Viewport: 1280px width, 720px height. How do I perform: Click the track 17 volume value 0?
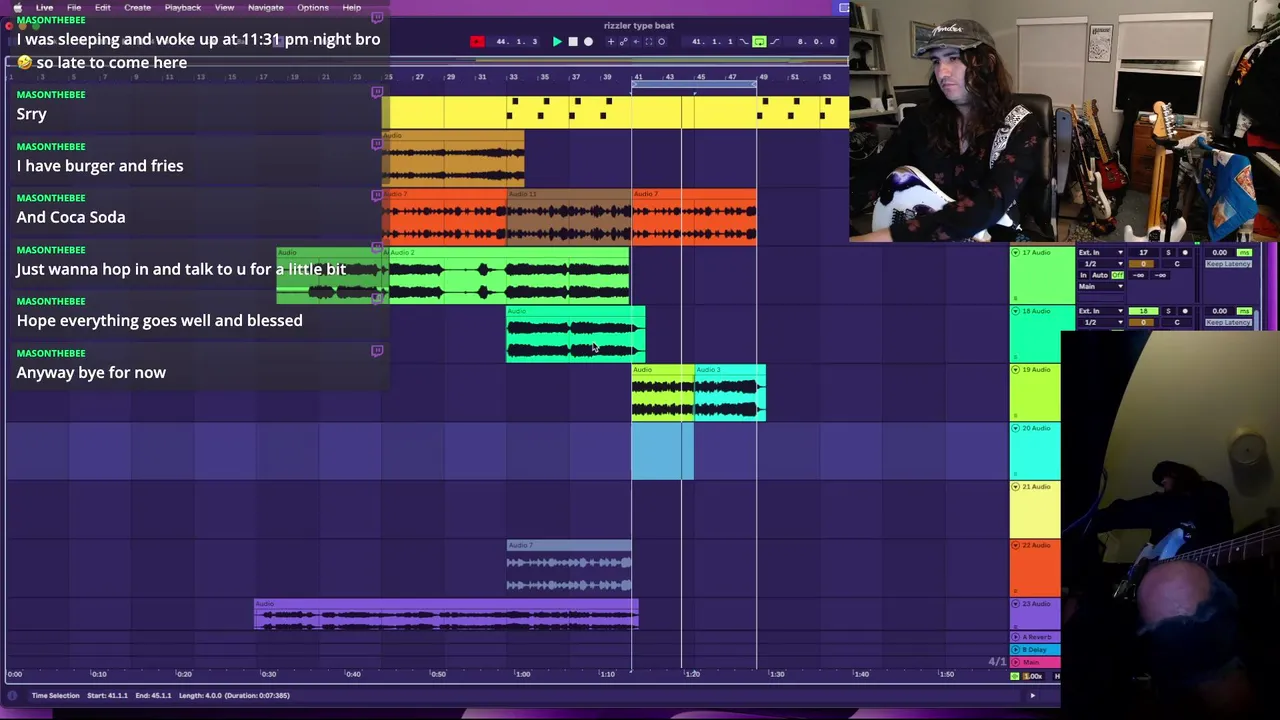1142,264
